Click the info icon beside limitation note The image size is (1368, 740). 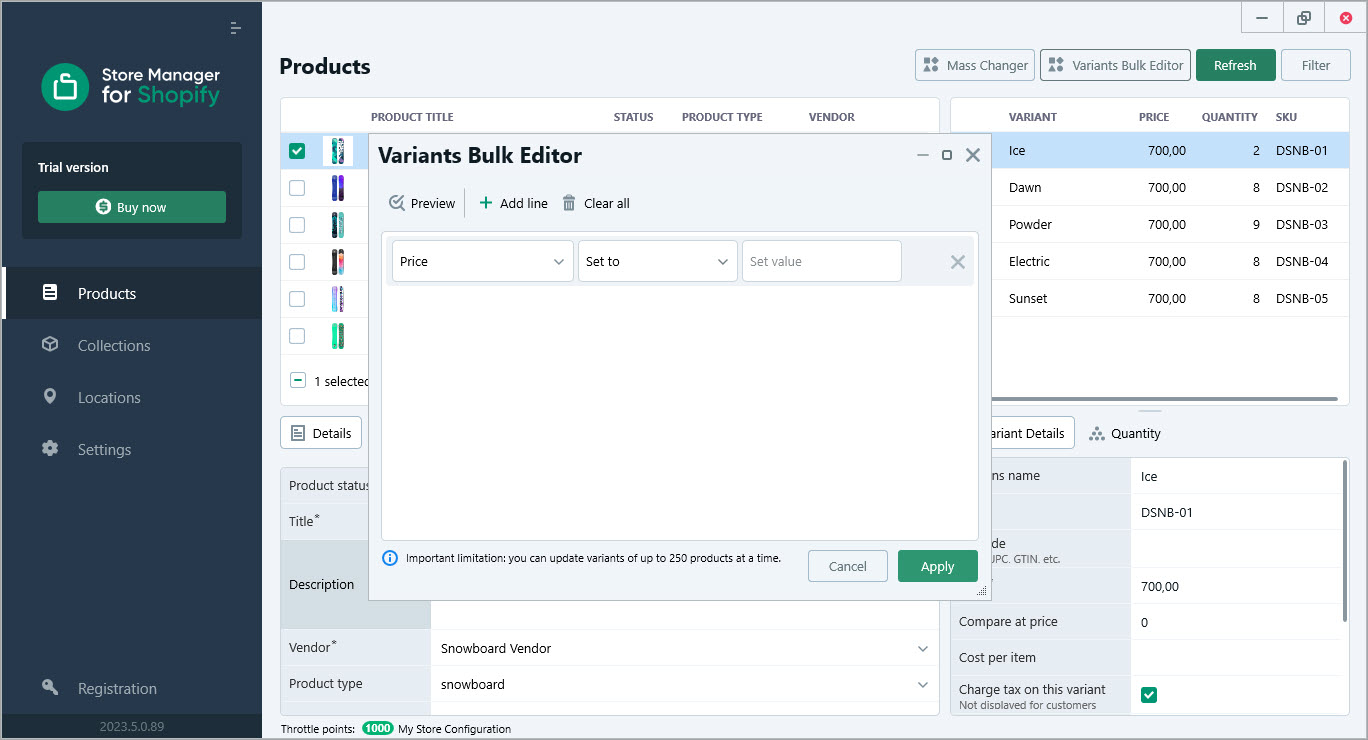pos(390,558)
